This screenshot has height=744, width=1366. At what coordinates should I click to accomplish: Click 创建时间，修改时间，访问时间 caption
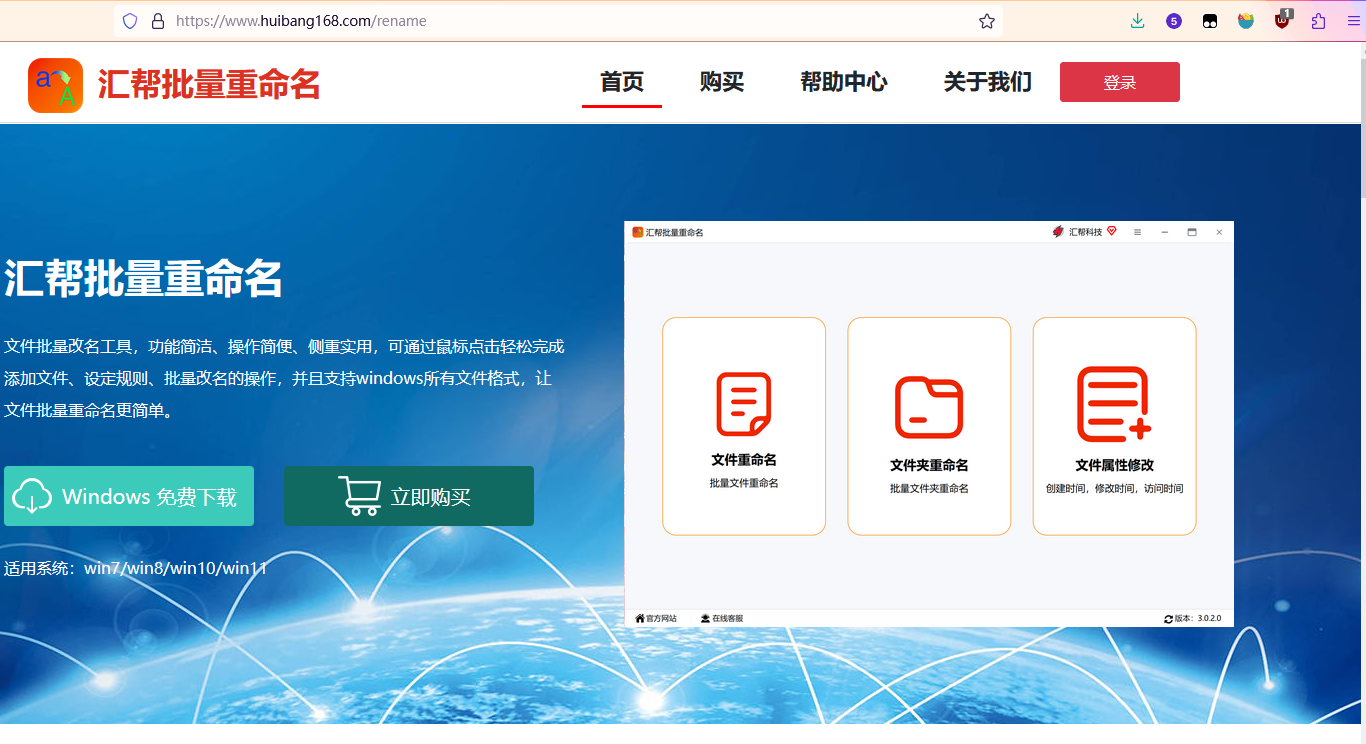pos(1114,489)
